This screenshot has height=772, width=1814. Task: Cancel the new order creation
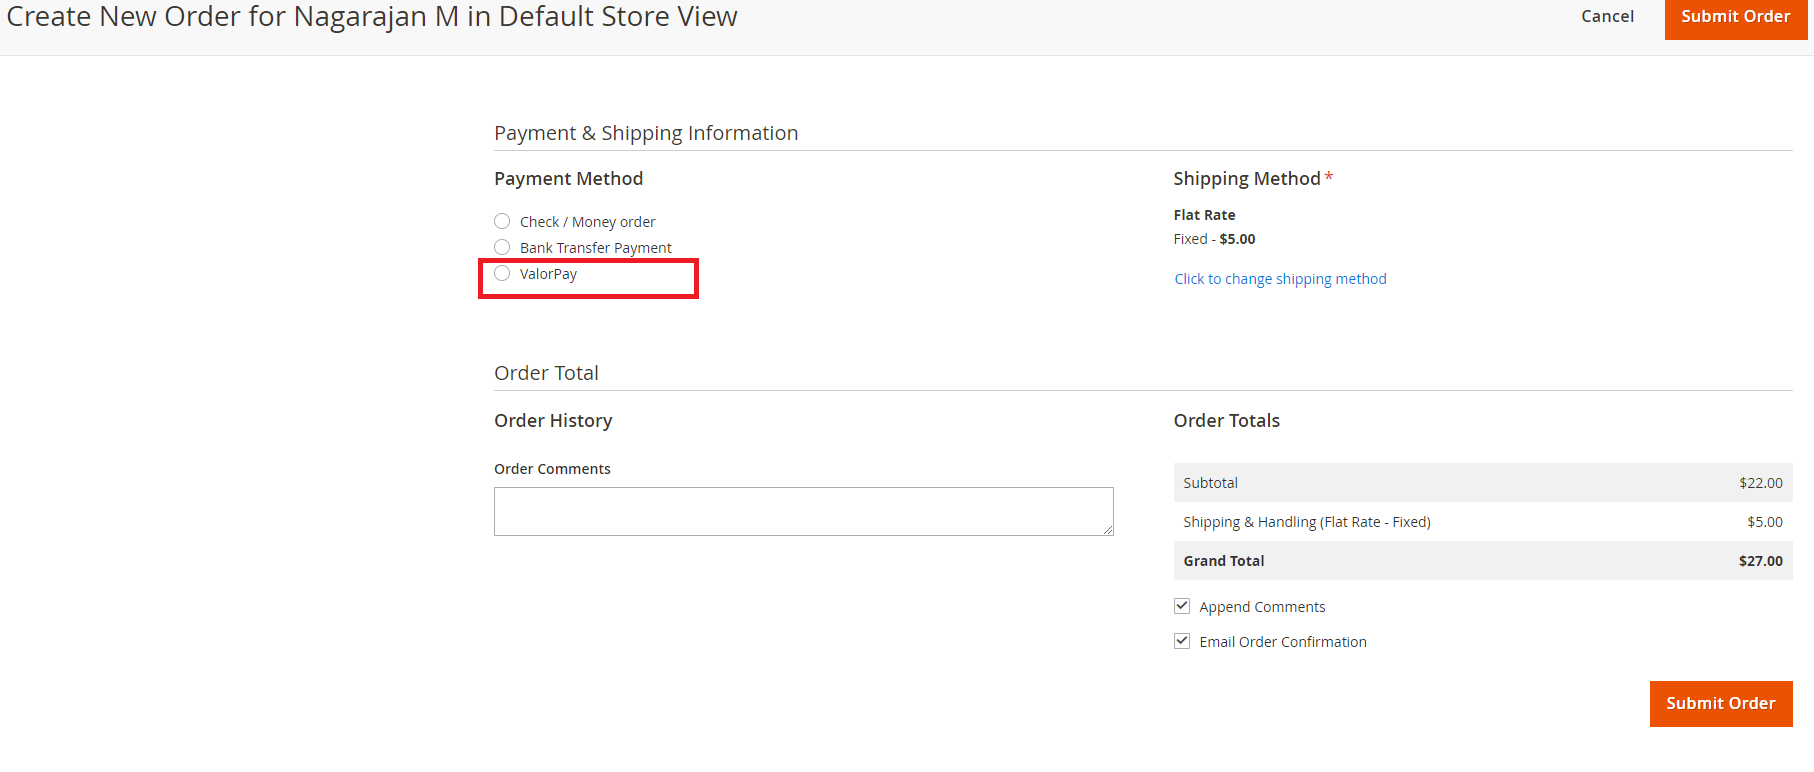point(1607,17)
